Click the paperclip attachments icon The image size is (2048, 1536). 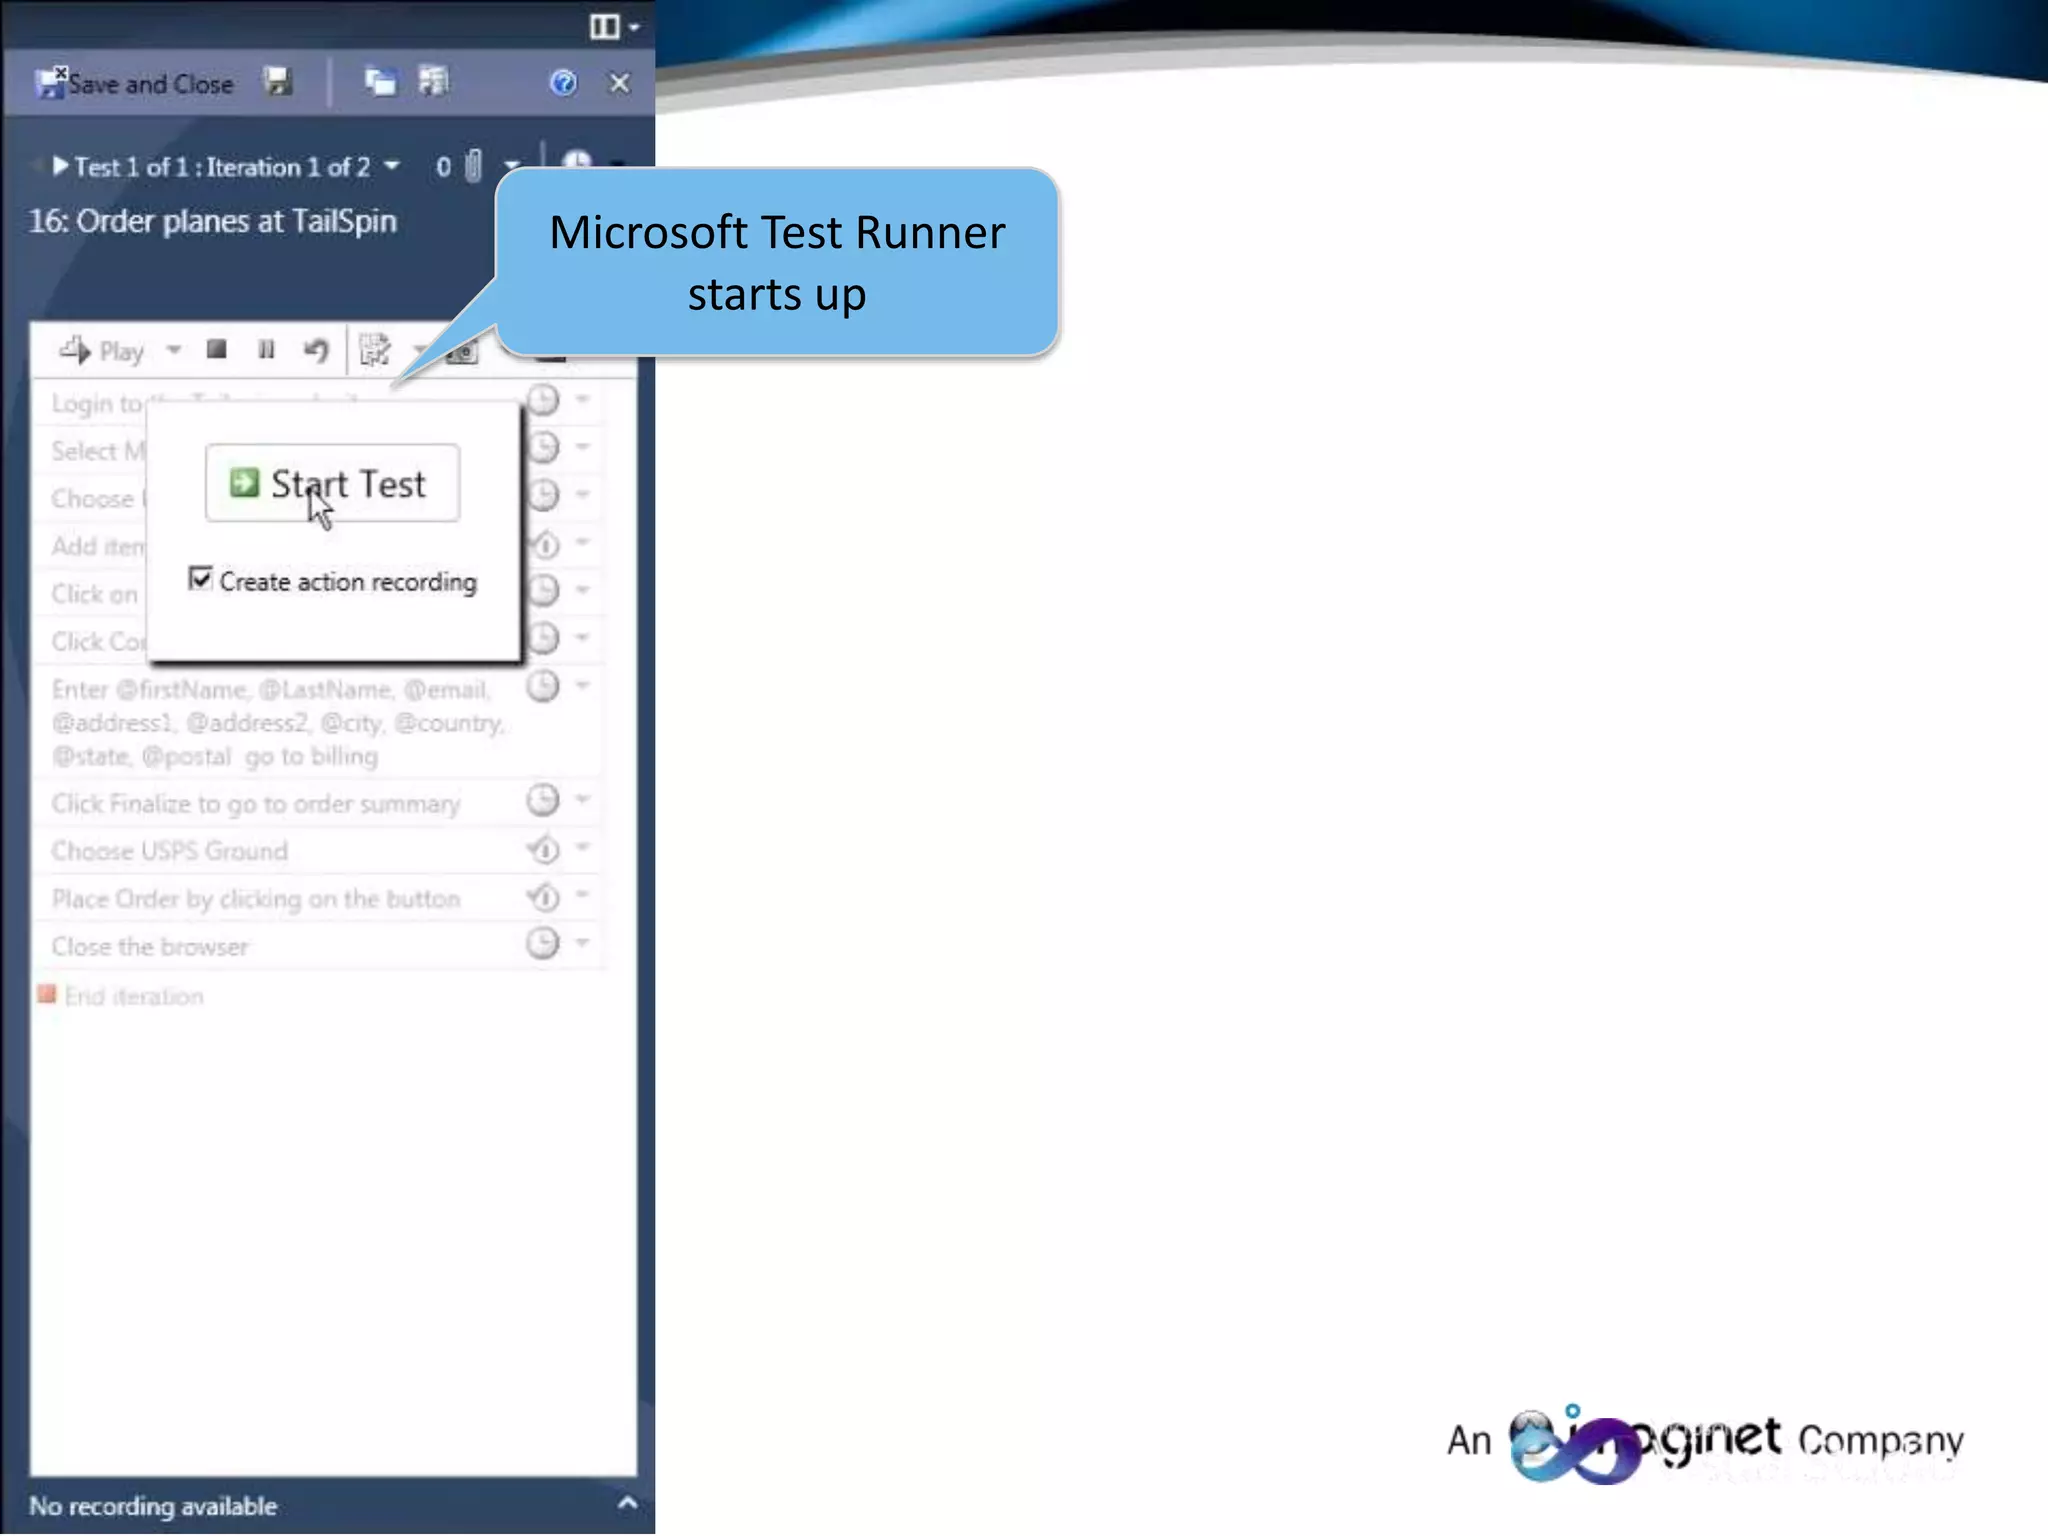point(474,166)
